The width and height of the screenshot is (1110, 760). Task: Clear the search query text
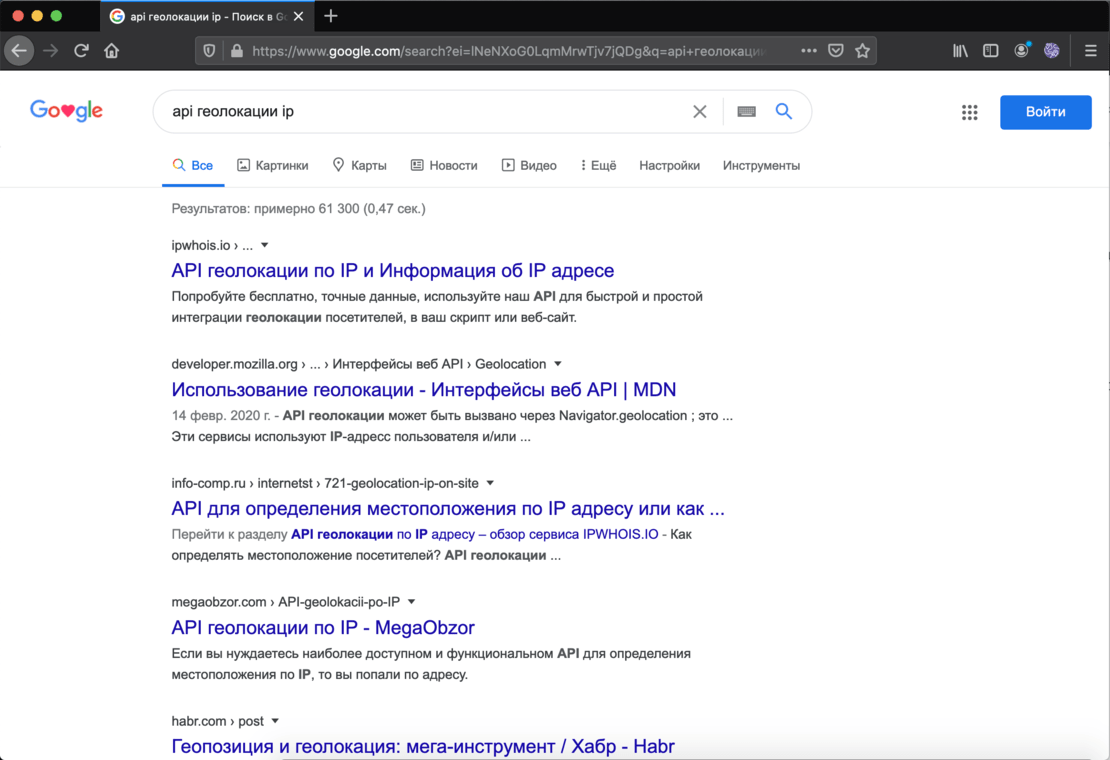(x=699, y=111)
